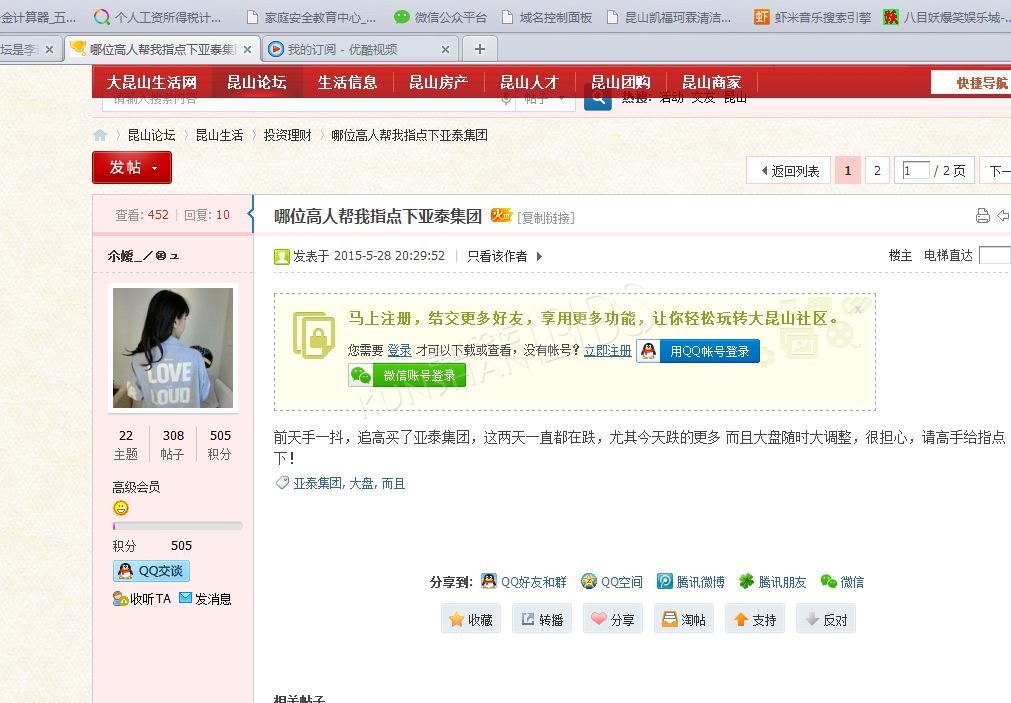Click the author's 积分 progress bar
The width and height of the screenshot is (1011, 703).
coord(177,526)
